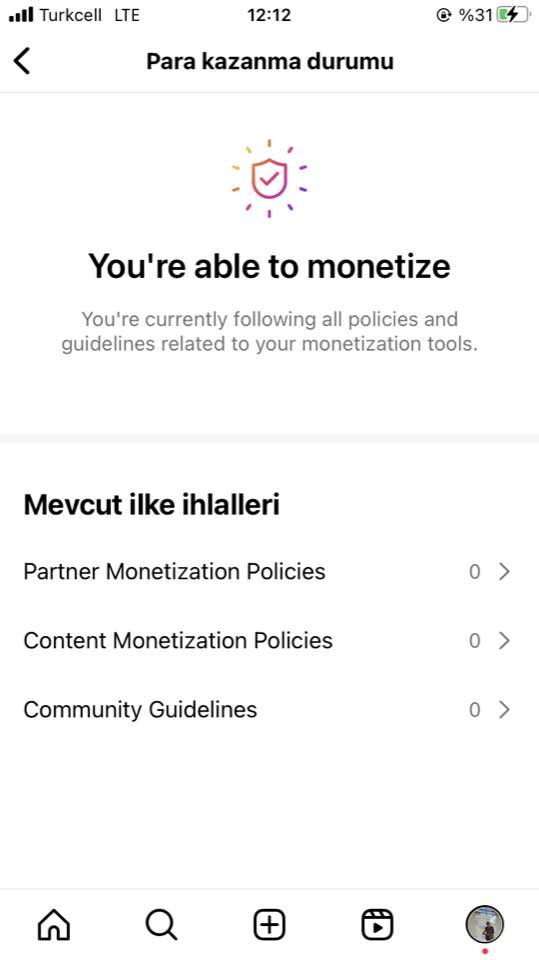
Task: Open the Search magnifier tab
Action: [162, 924]
